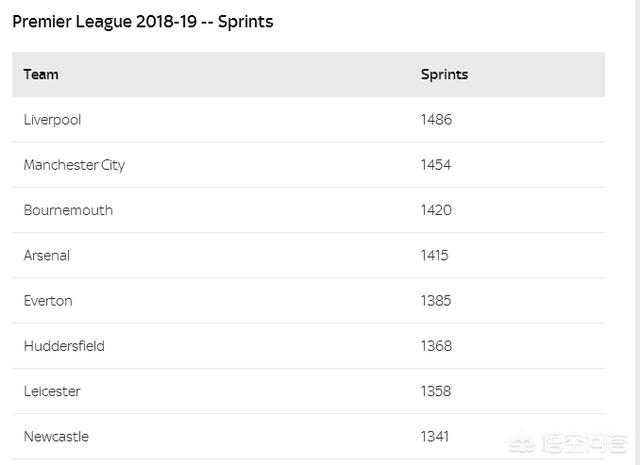
Task: Click the Team column header
Action: (x=41, y=74)
